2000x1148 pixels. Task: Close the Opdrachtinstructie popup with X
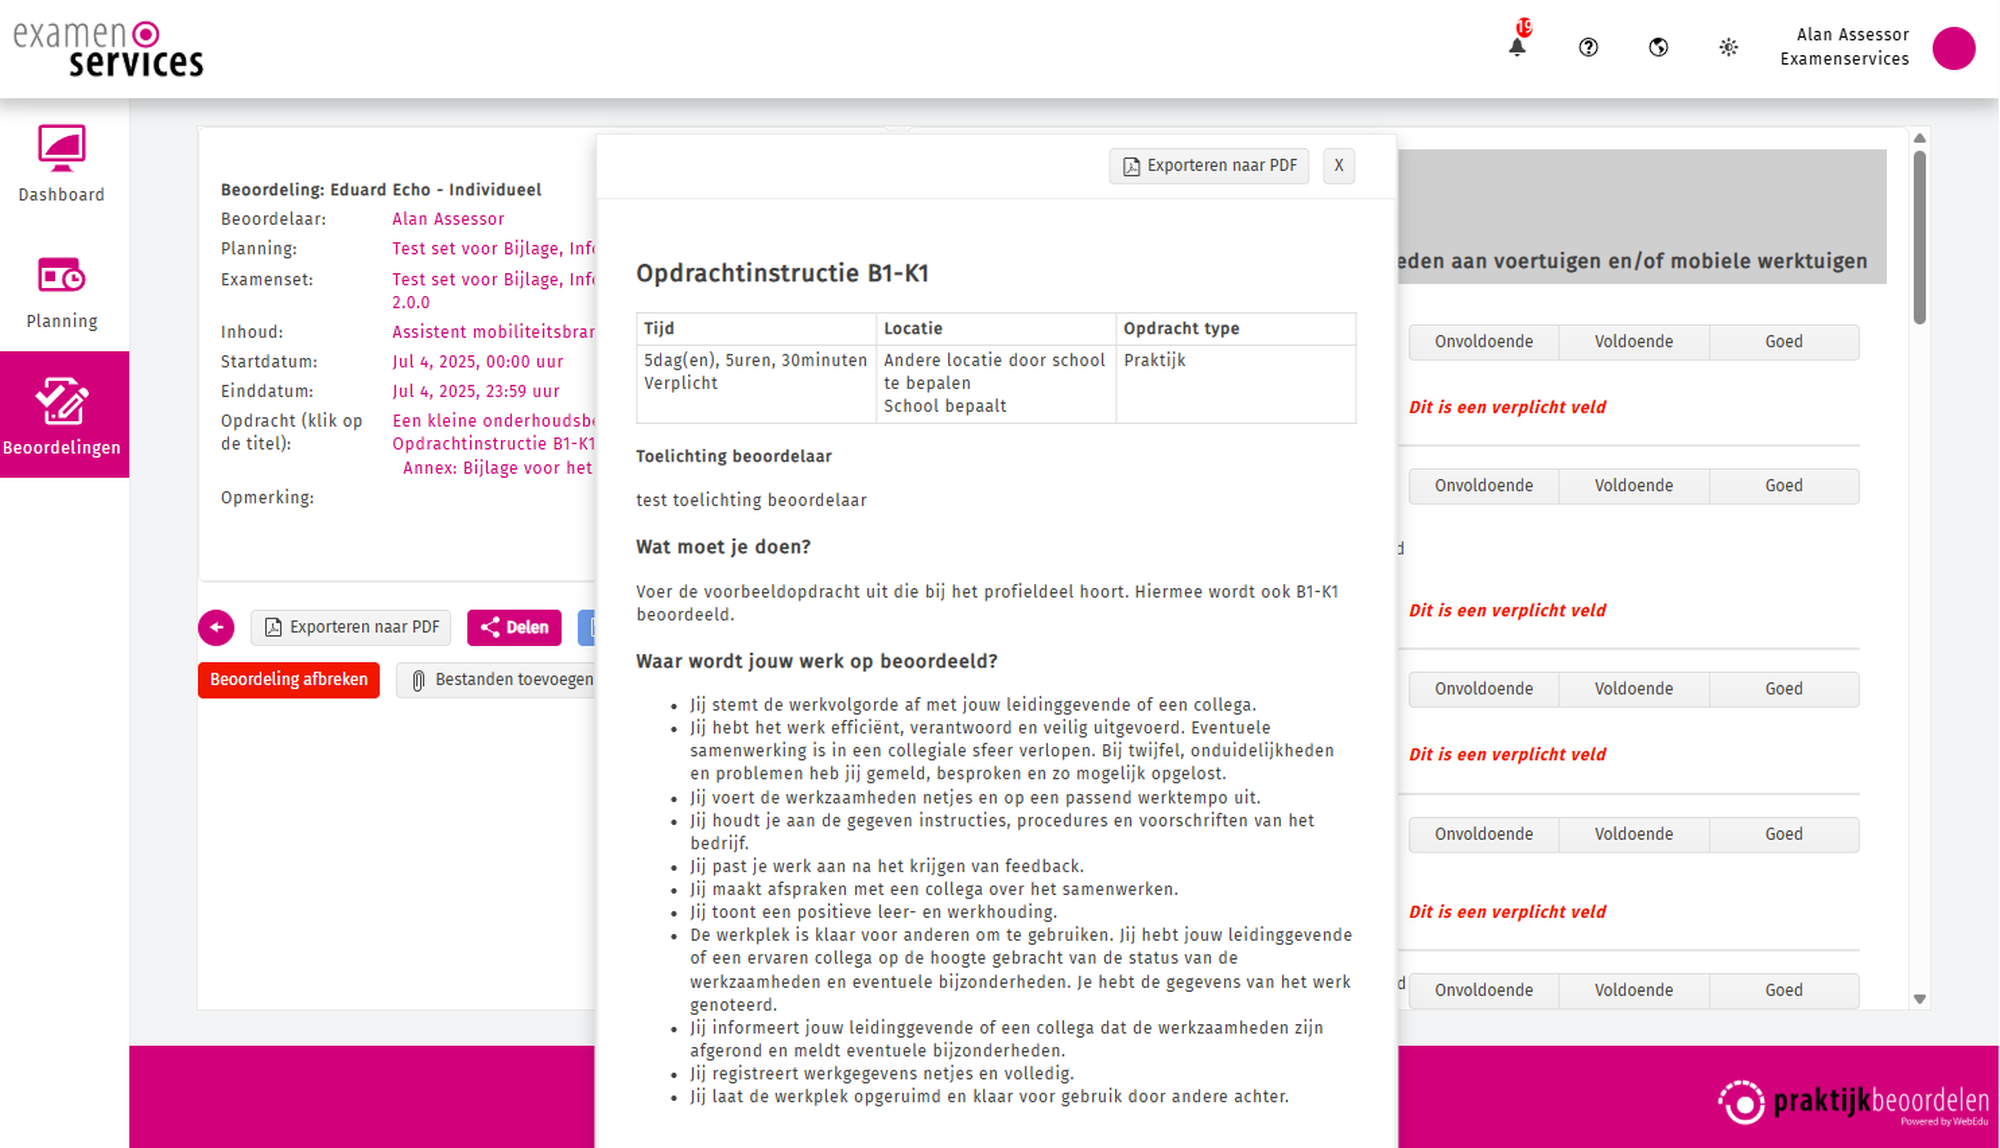click(1338, 166)
